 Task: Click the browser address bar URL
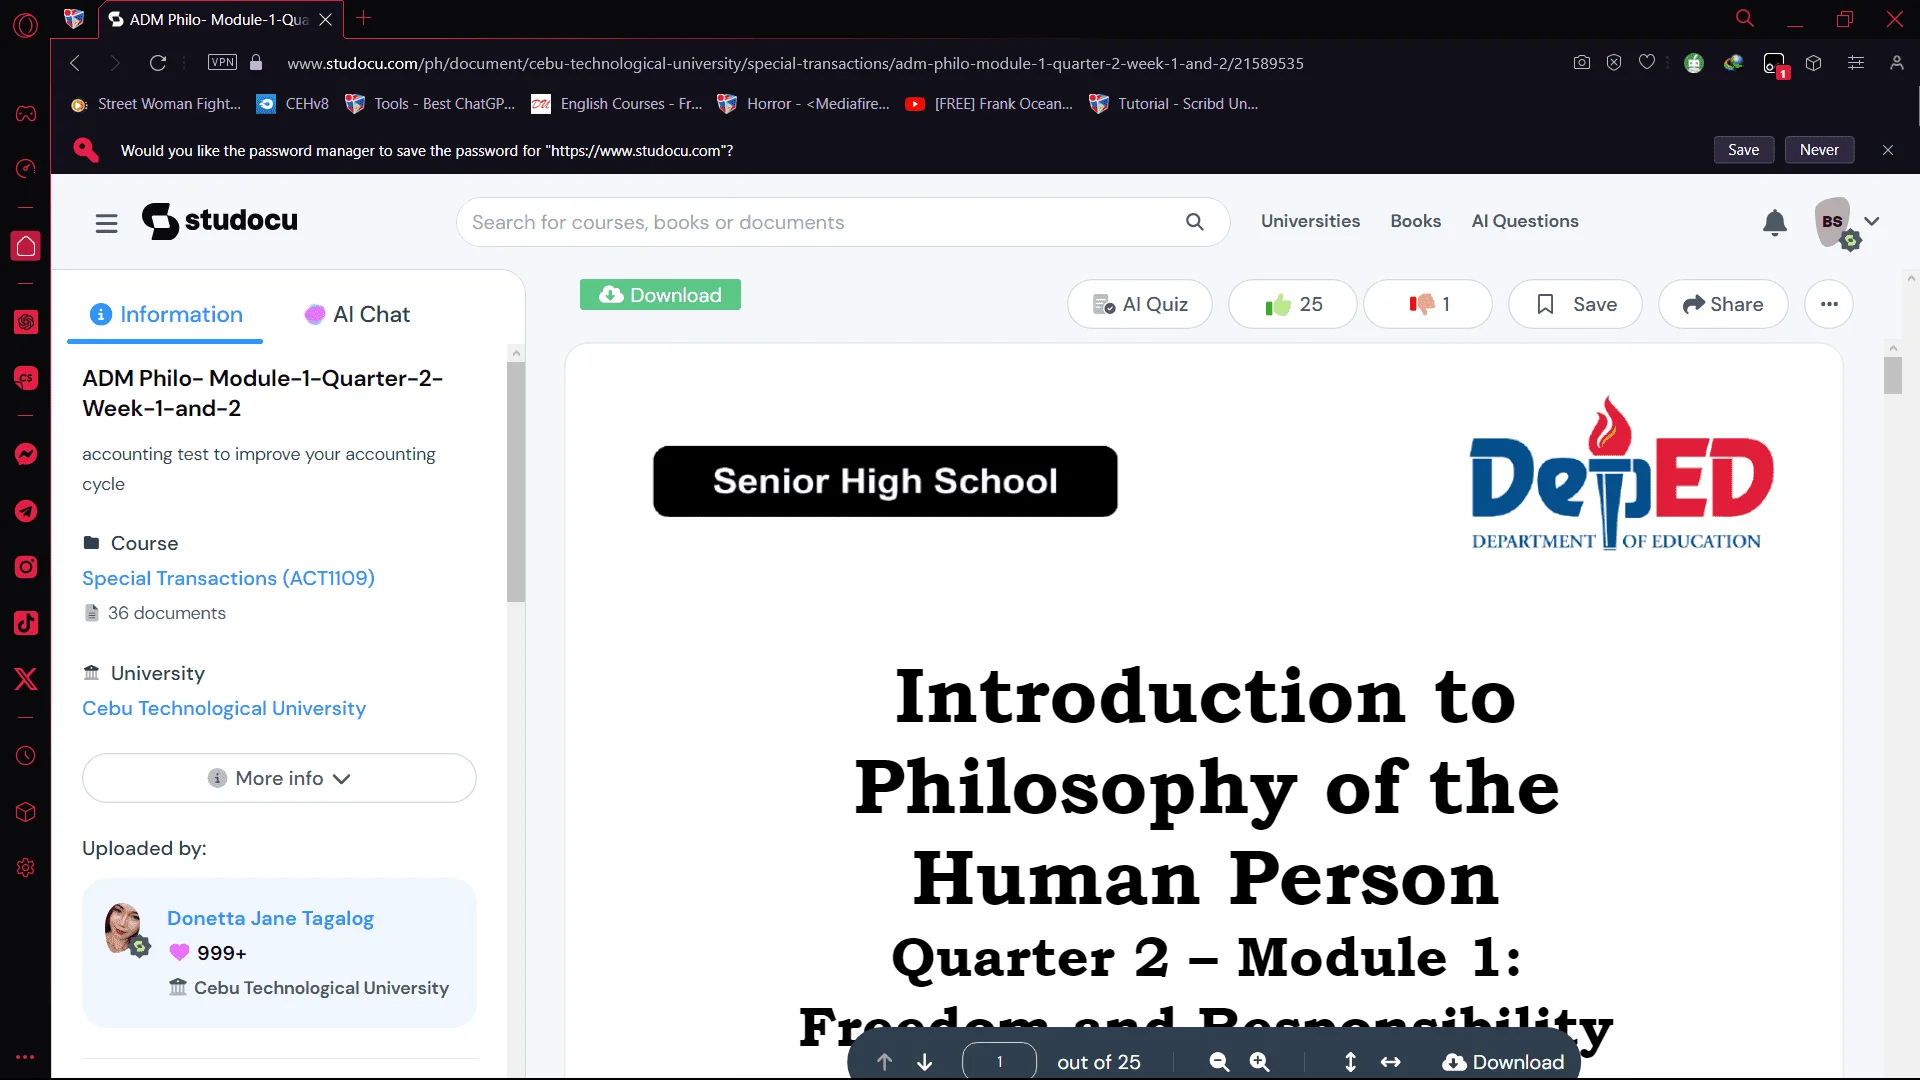(x=795, y=63)
